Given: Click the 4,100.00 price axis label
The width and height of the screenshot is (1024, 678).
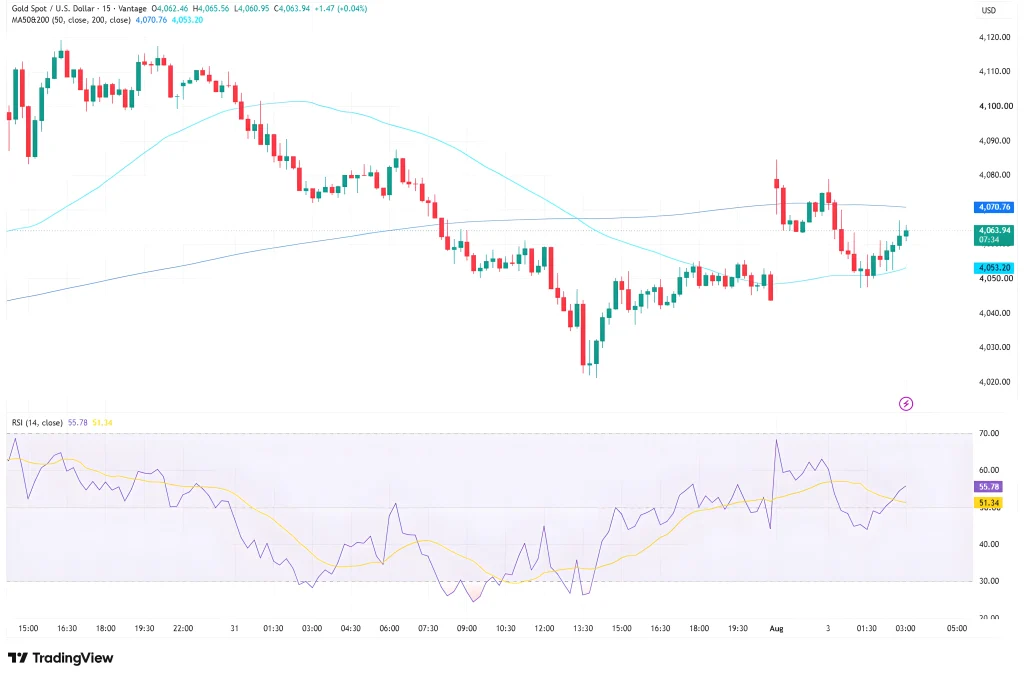Looking at the screenshot, I should click(x=995, y=106).
